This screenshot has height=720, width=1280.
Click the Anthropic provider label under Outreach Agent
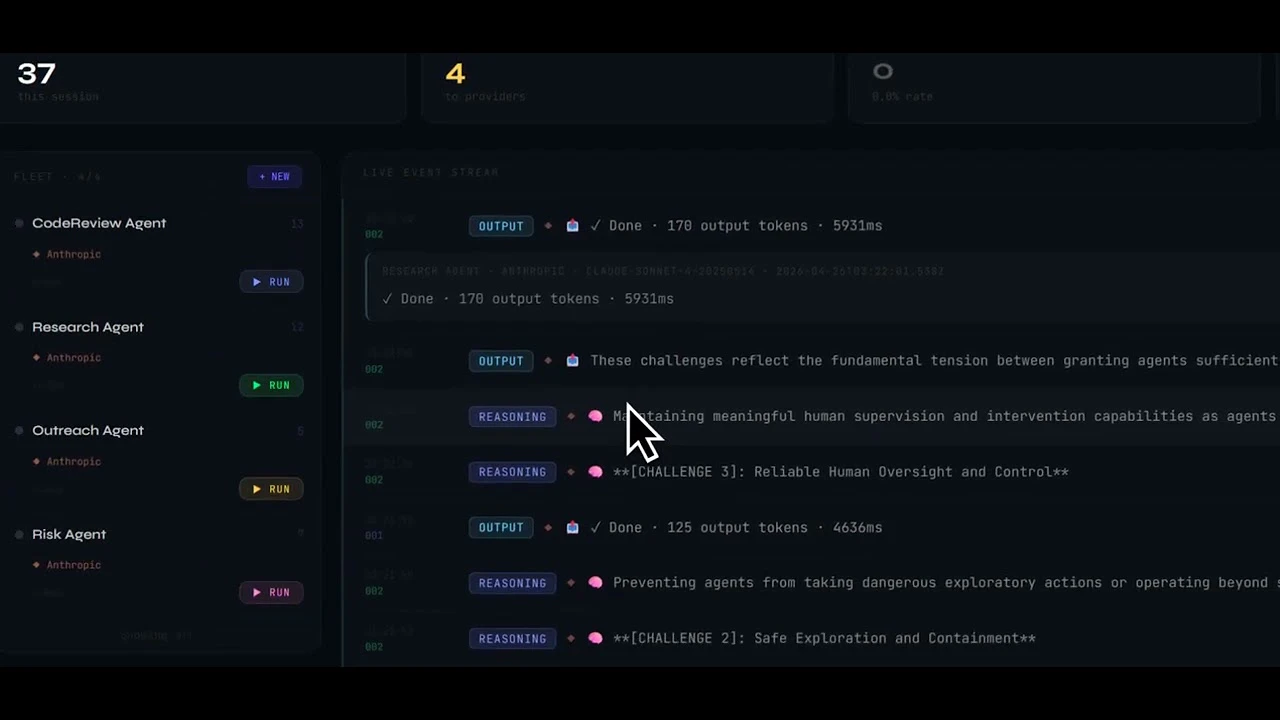click(73, 461)
